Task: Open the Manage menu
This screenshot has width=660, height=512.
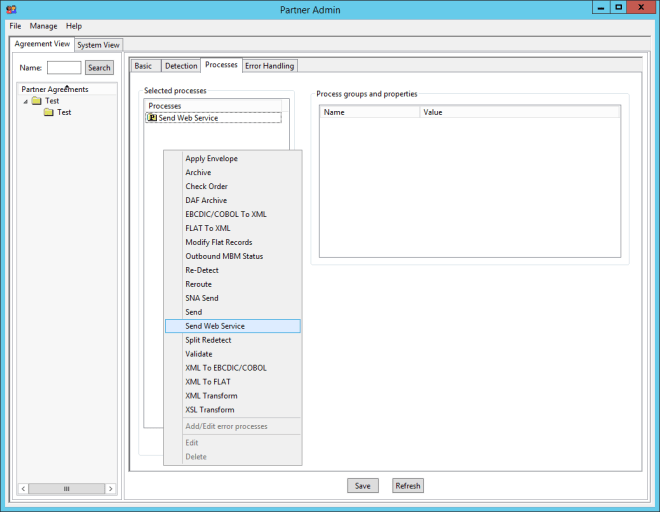Action: [43, 26]
